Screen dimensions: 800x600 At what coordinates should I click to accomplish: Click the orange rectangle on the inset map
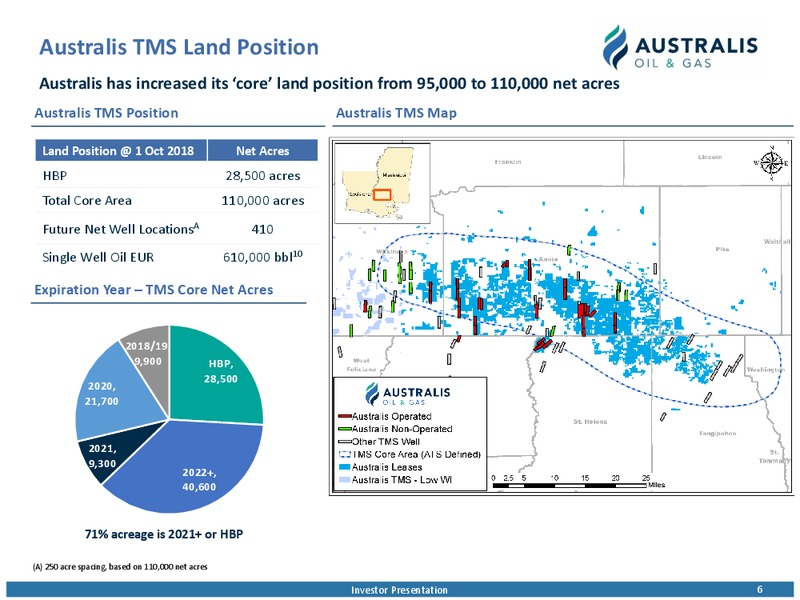(x=382, y=194)
